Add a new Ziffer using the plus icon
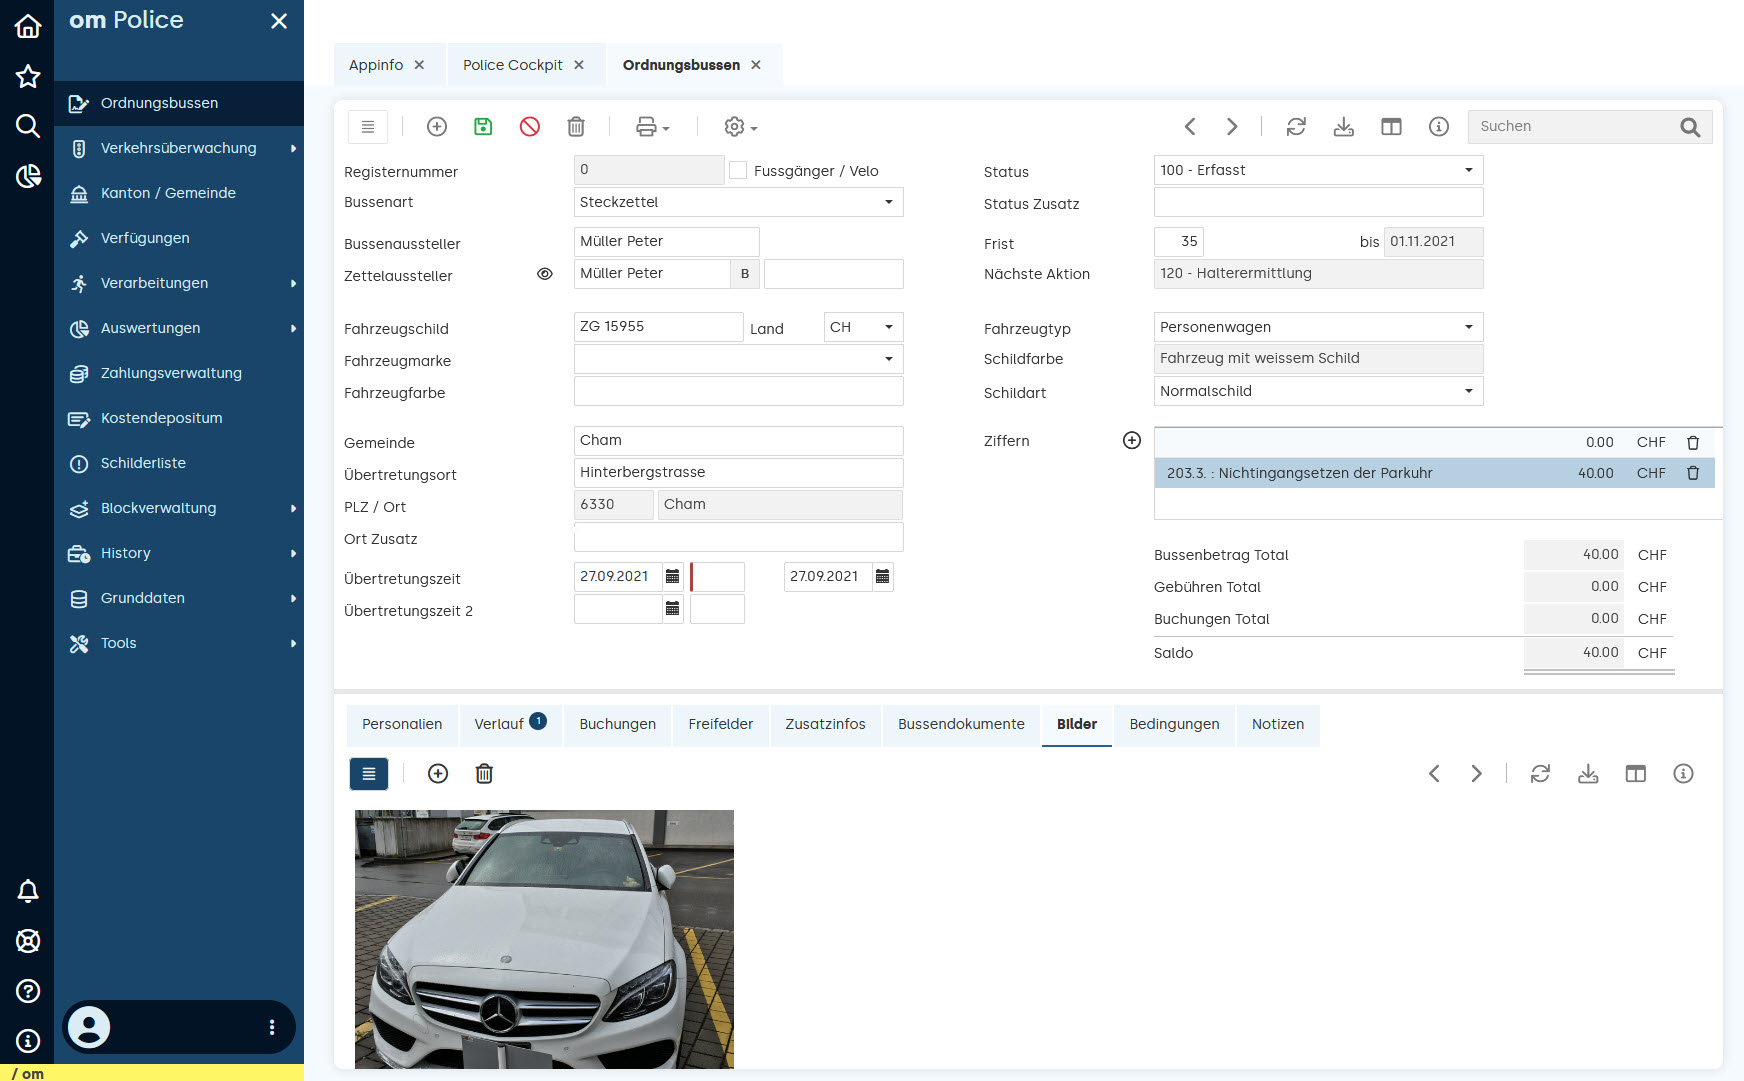The width and height of the screenshot is (1744, 1081). tap(1132, 441)
